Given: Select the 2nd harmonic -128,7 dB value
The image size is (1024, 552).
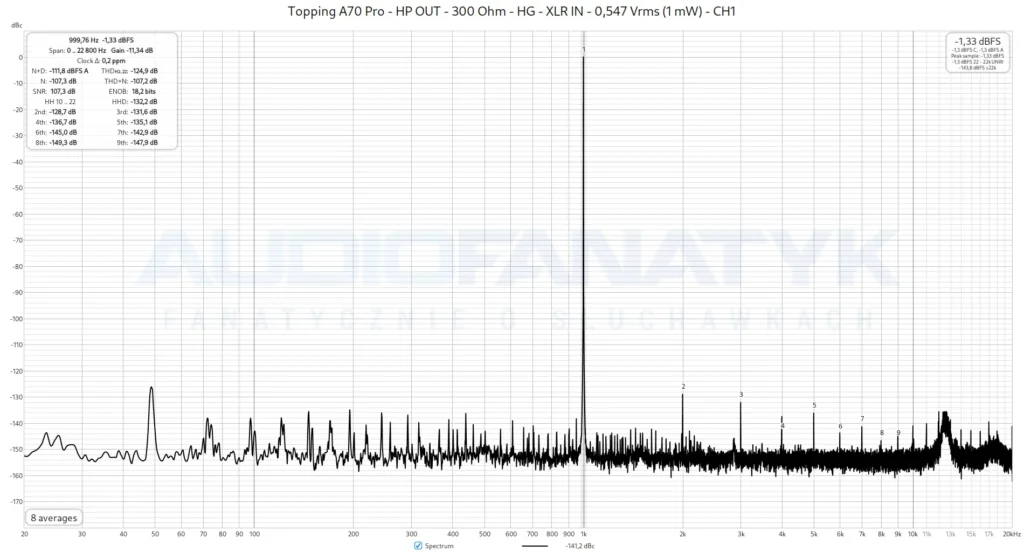Looking at the screenshot, I should click(63, 112).
